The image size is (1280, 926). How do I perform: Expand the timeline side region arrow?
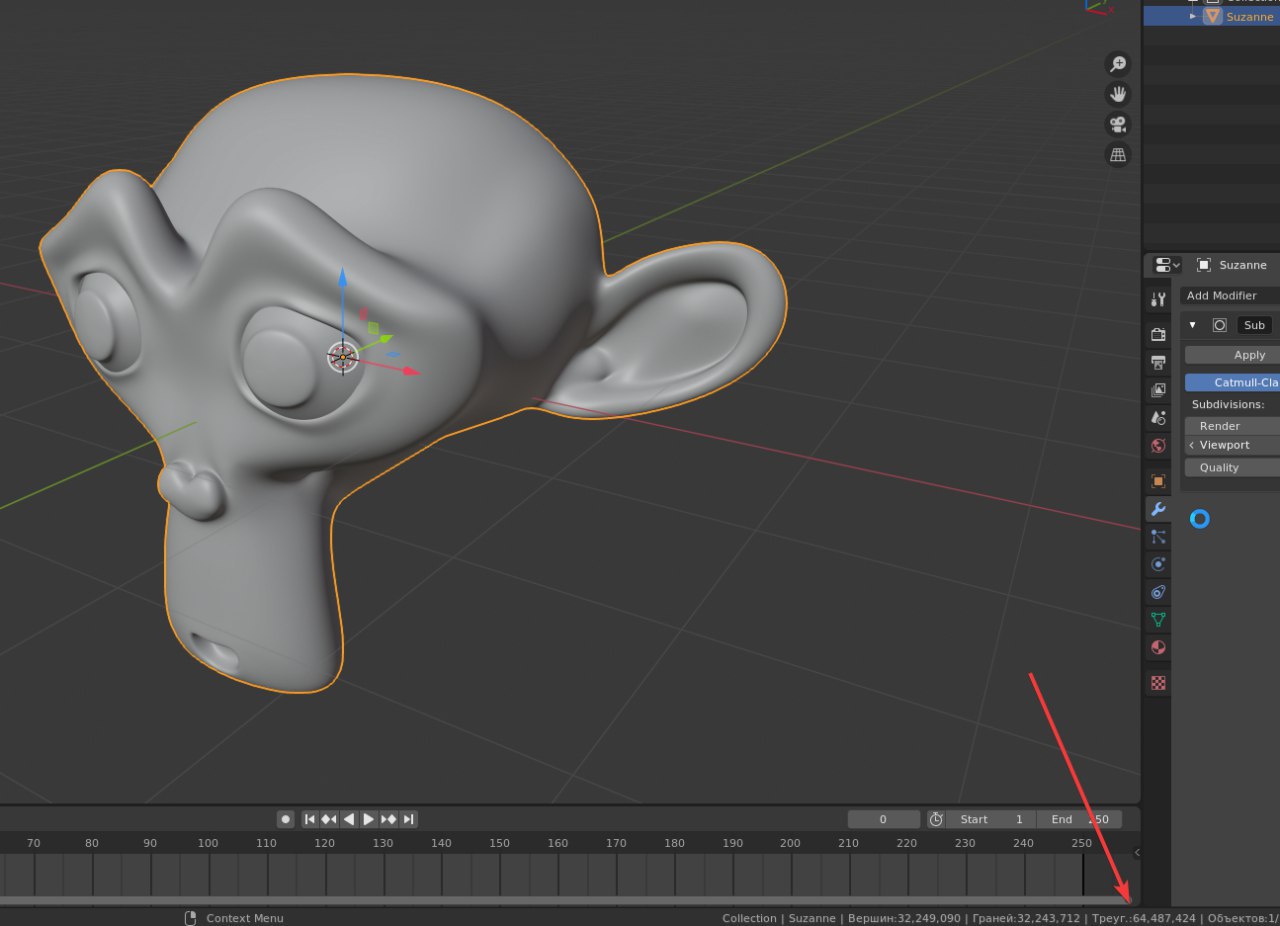[1135, 853]
